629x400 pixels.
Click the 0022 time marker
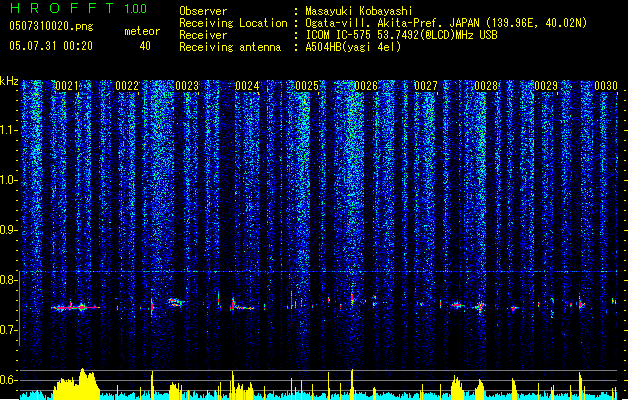[127, 86]
